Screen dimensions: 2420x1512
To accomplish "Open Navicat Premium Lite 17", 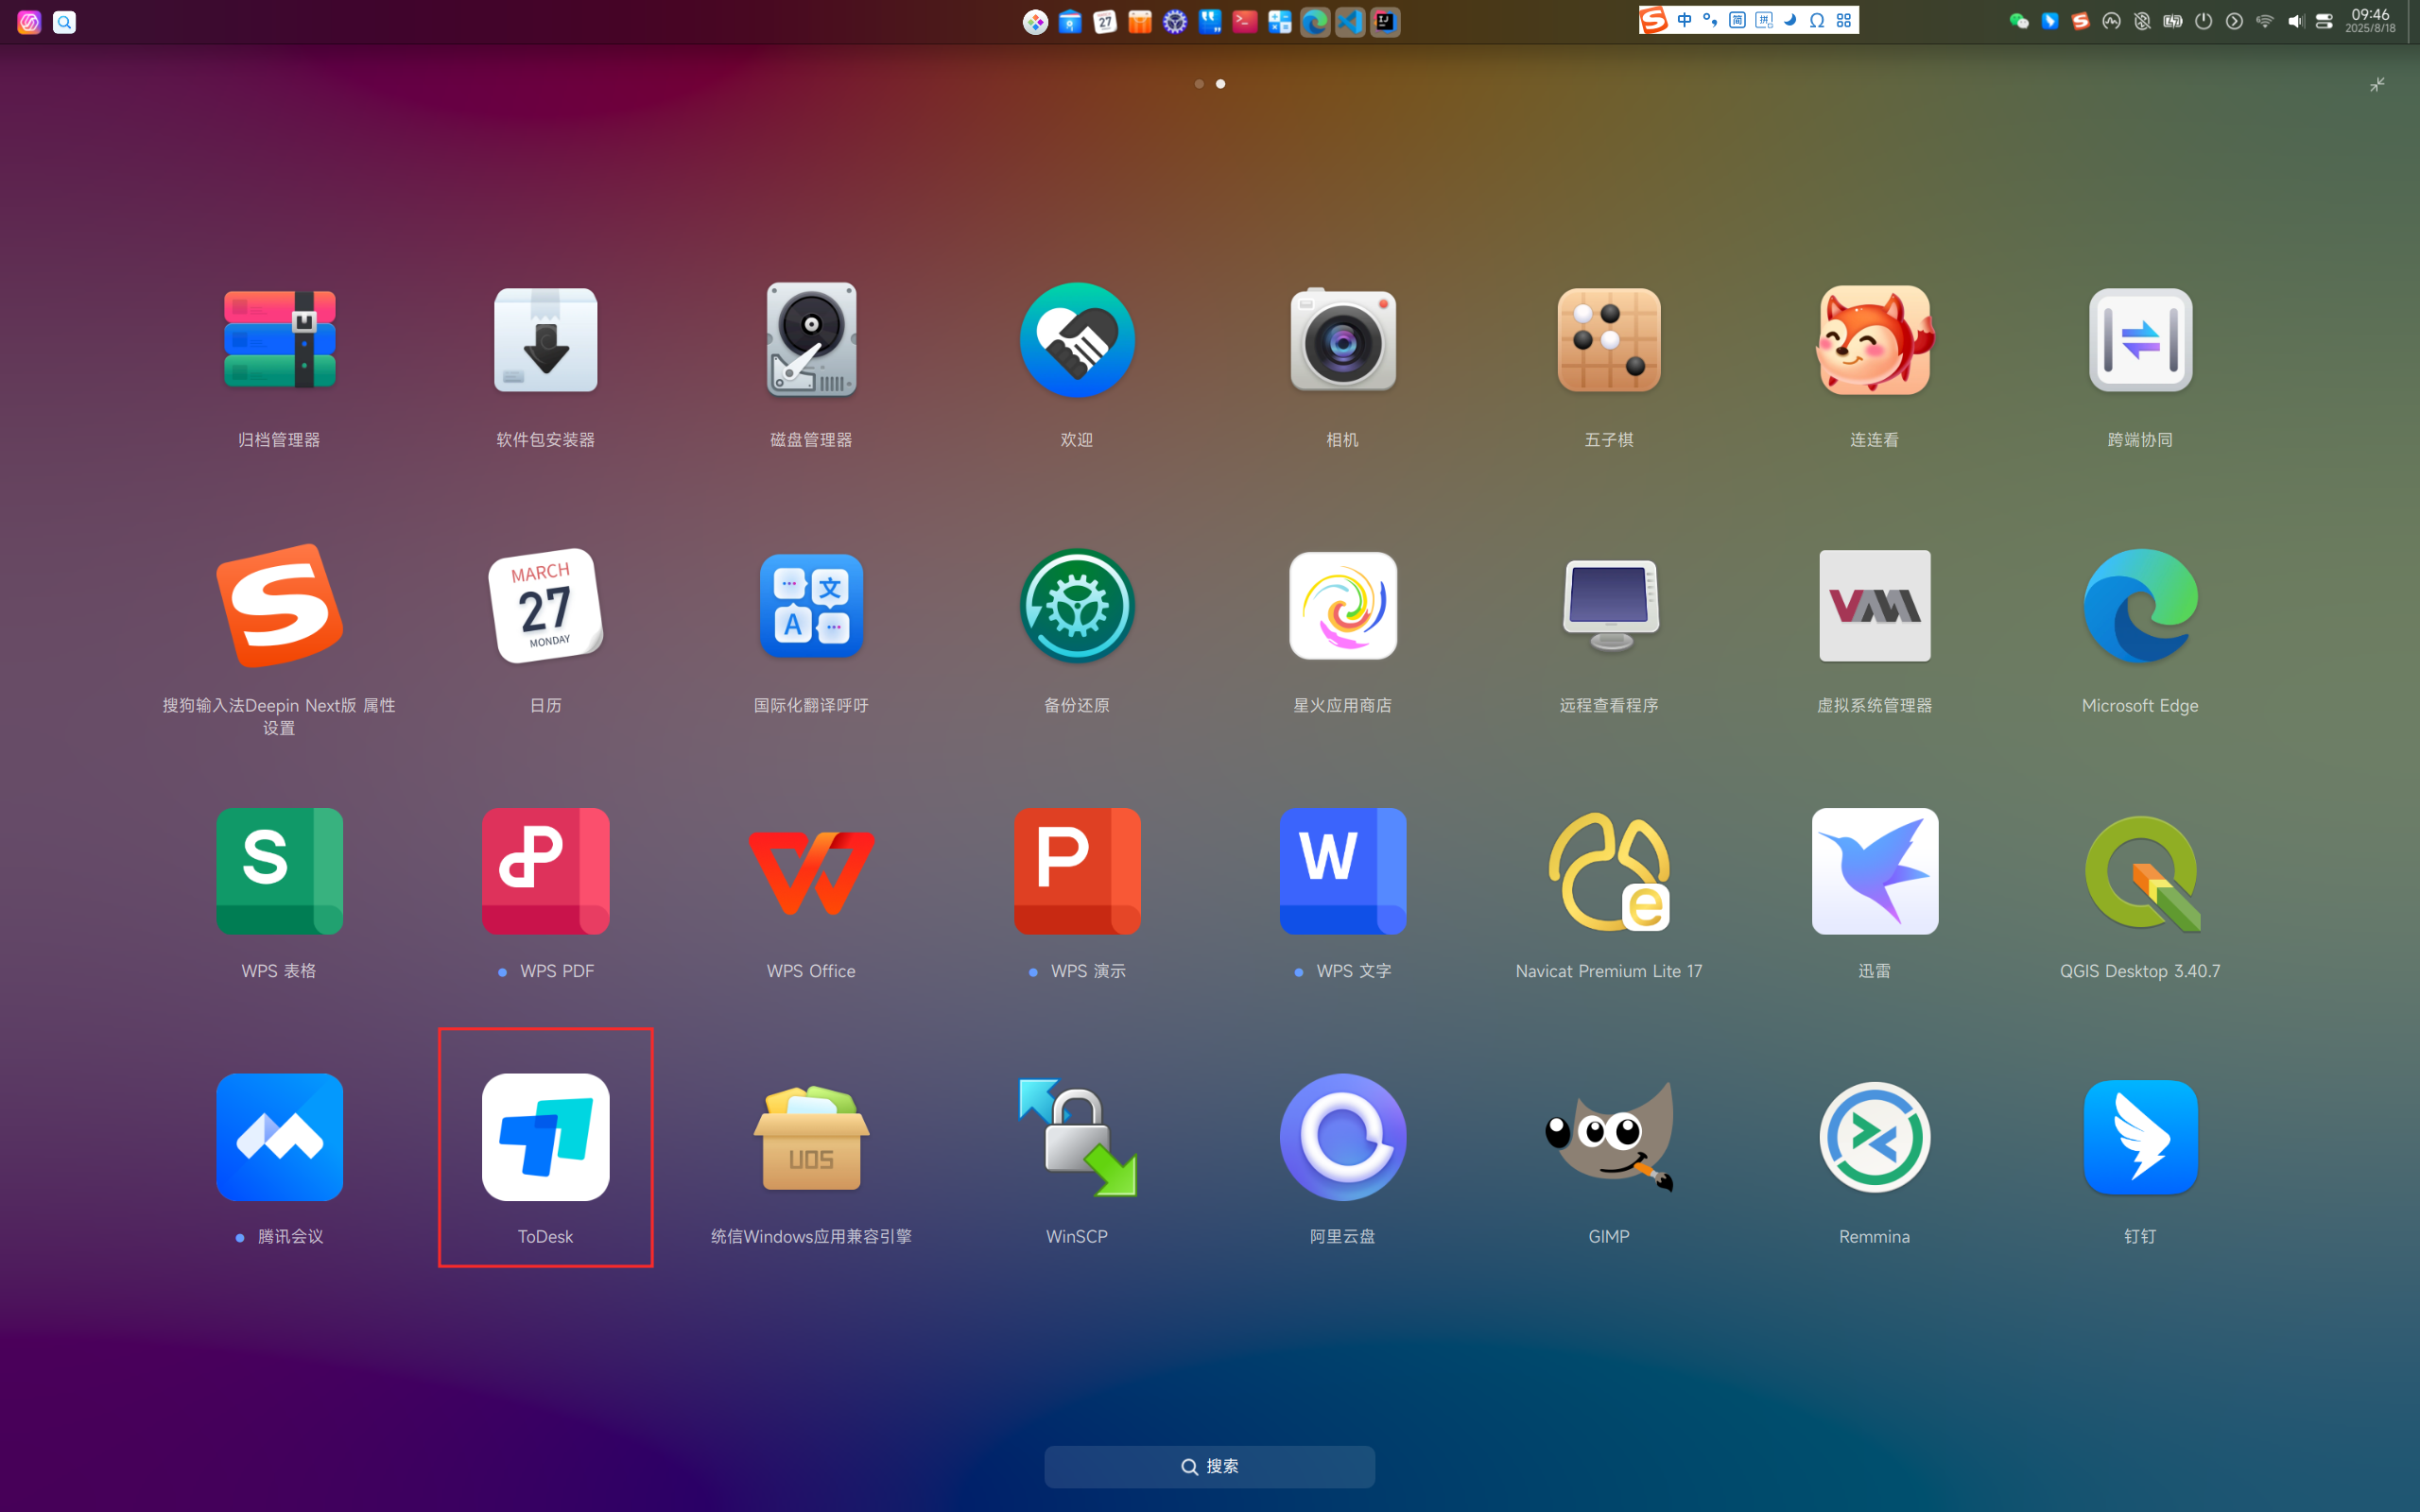I will click(x=1608, y=872).
